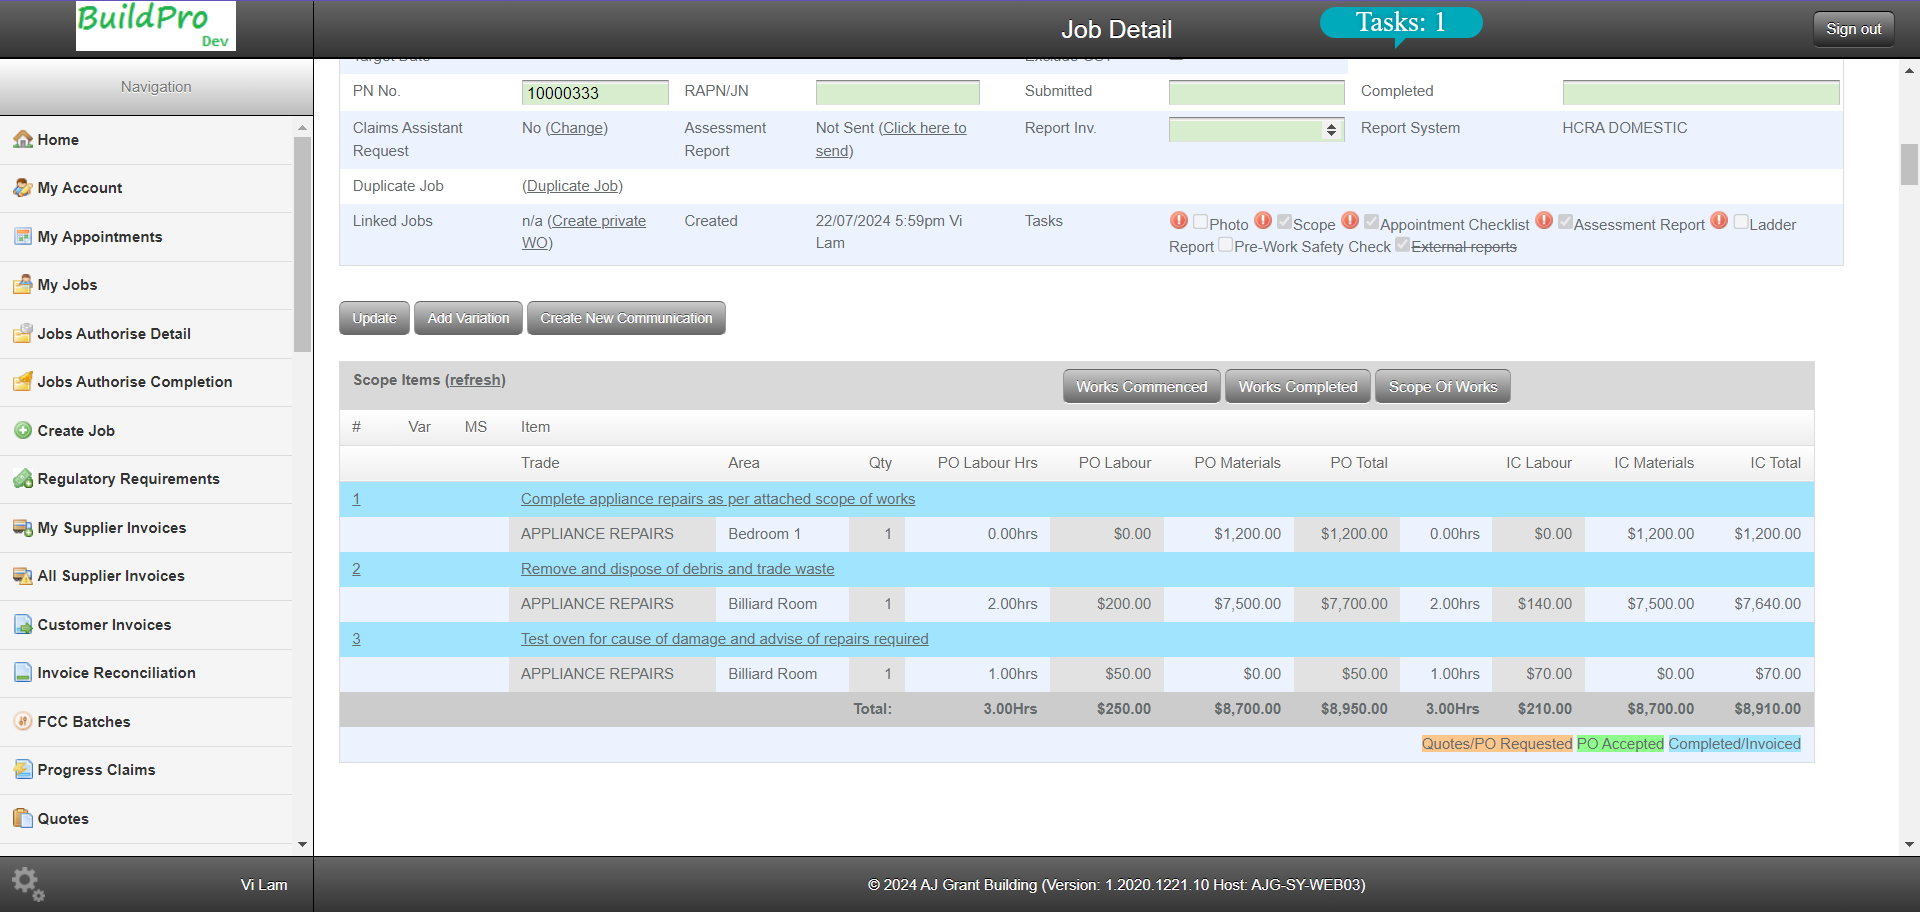Screen dimensions: 1920x912
Task: Click the Quotes clipboard icon
Action: pos(22,818)
